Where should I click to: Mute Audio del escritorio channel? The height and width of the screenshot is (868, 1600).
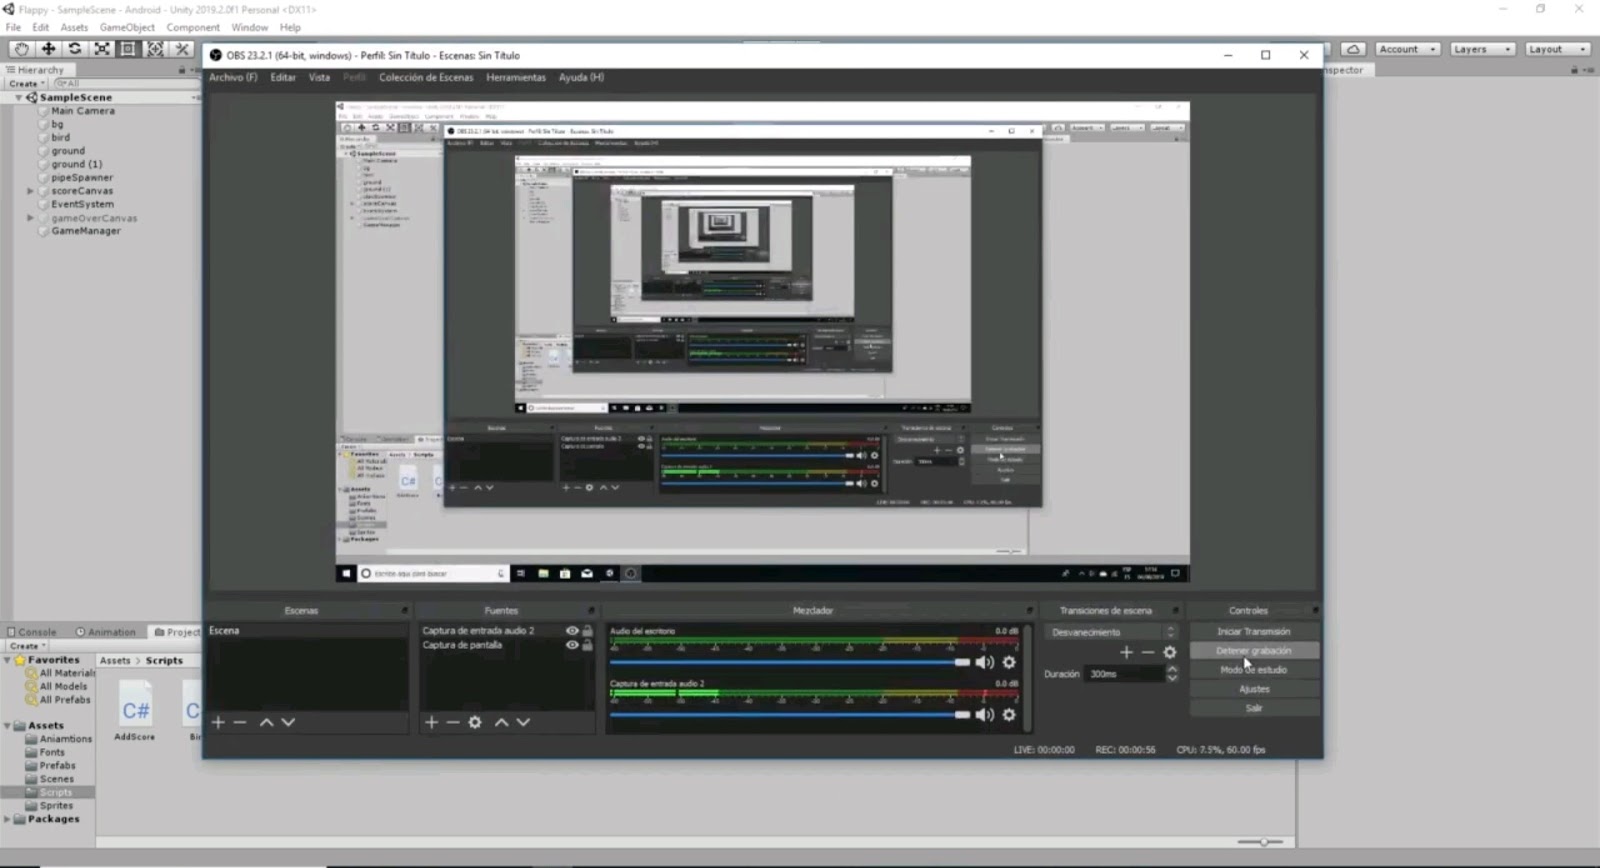coord(985,662)
